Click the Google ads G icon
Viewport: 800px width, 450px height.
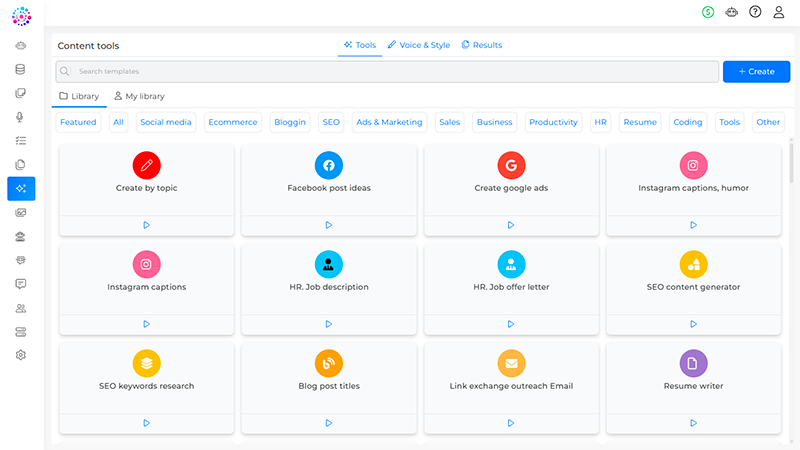[x=511, y=165]
